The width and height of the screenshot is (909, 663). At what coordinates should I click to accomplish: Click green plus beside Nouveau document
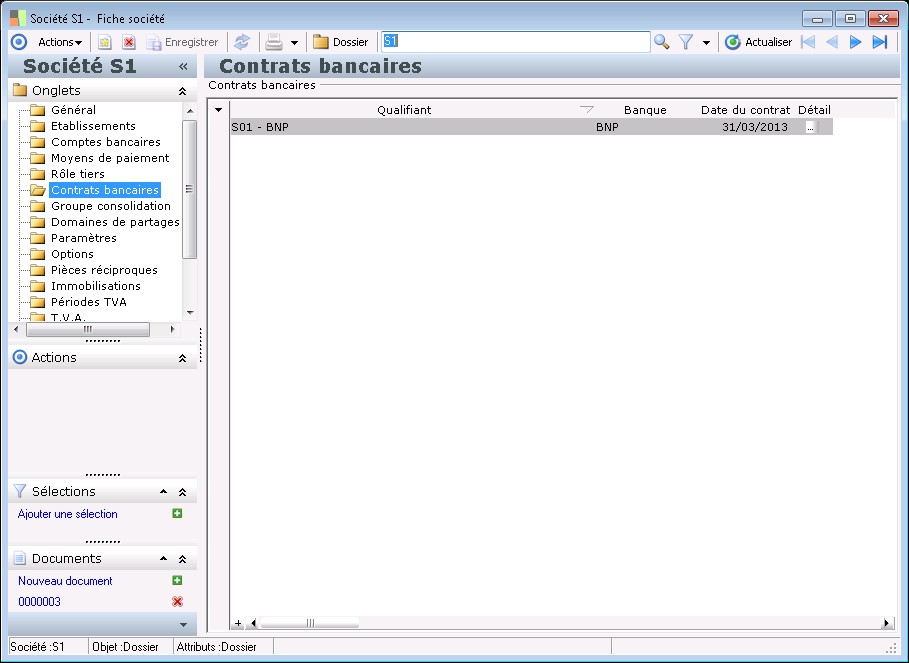177,580
